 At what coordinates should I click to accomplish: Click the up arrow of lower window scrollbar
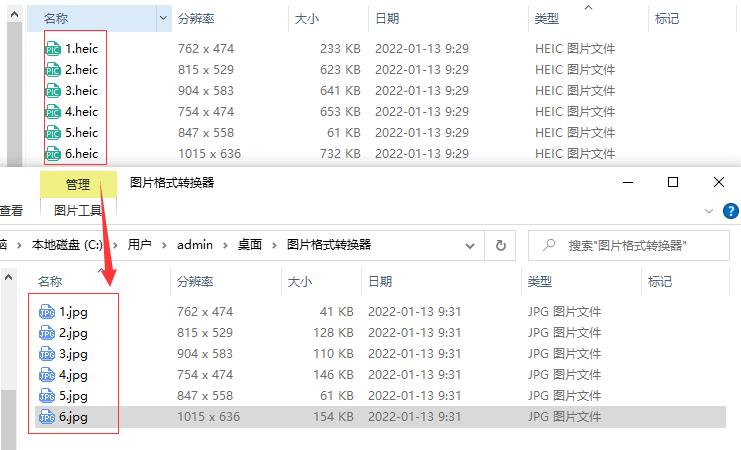[x=8, y=277]
